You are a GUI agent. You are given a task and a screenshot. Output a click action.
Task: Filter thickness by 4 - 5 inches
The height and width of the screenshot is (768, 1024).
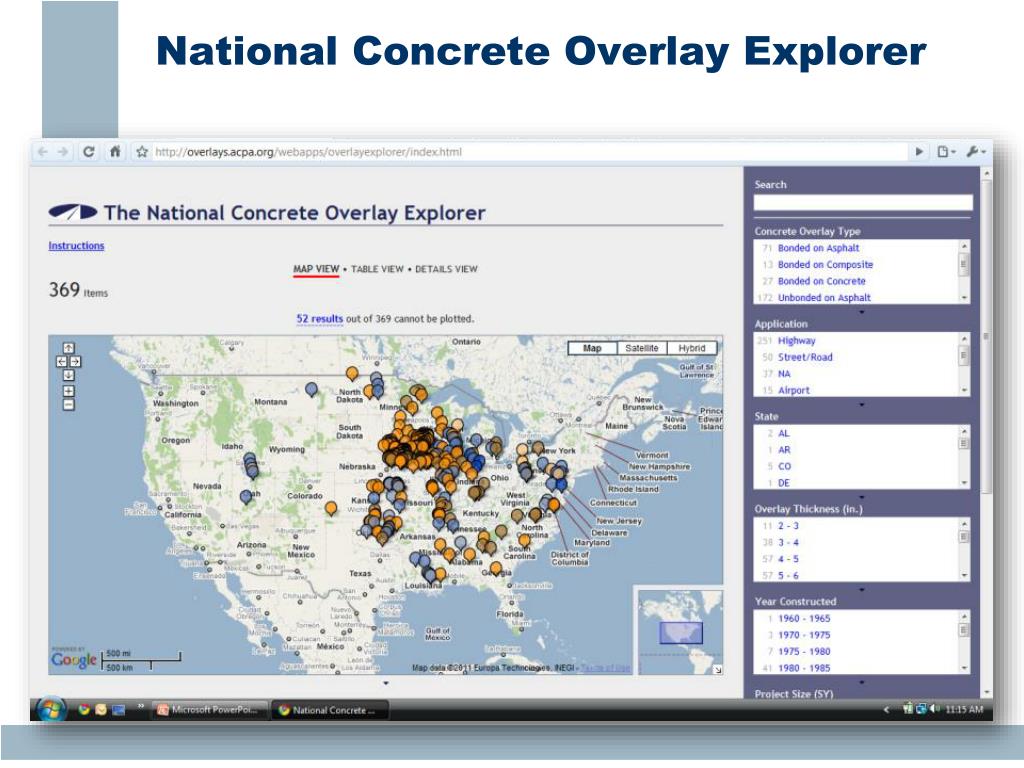click(788, 559)
